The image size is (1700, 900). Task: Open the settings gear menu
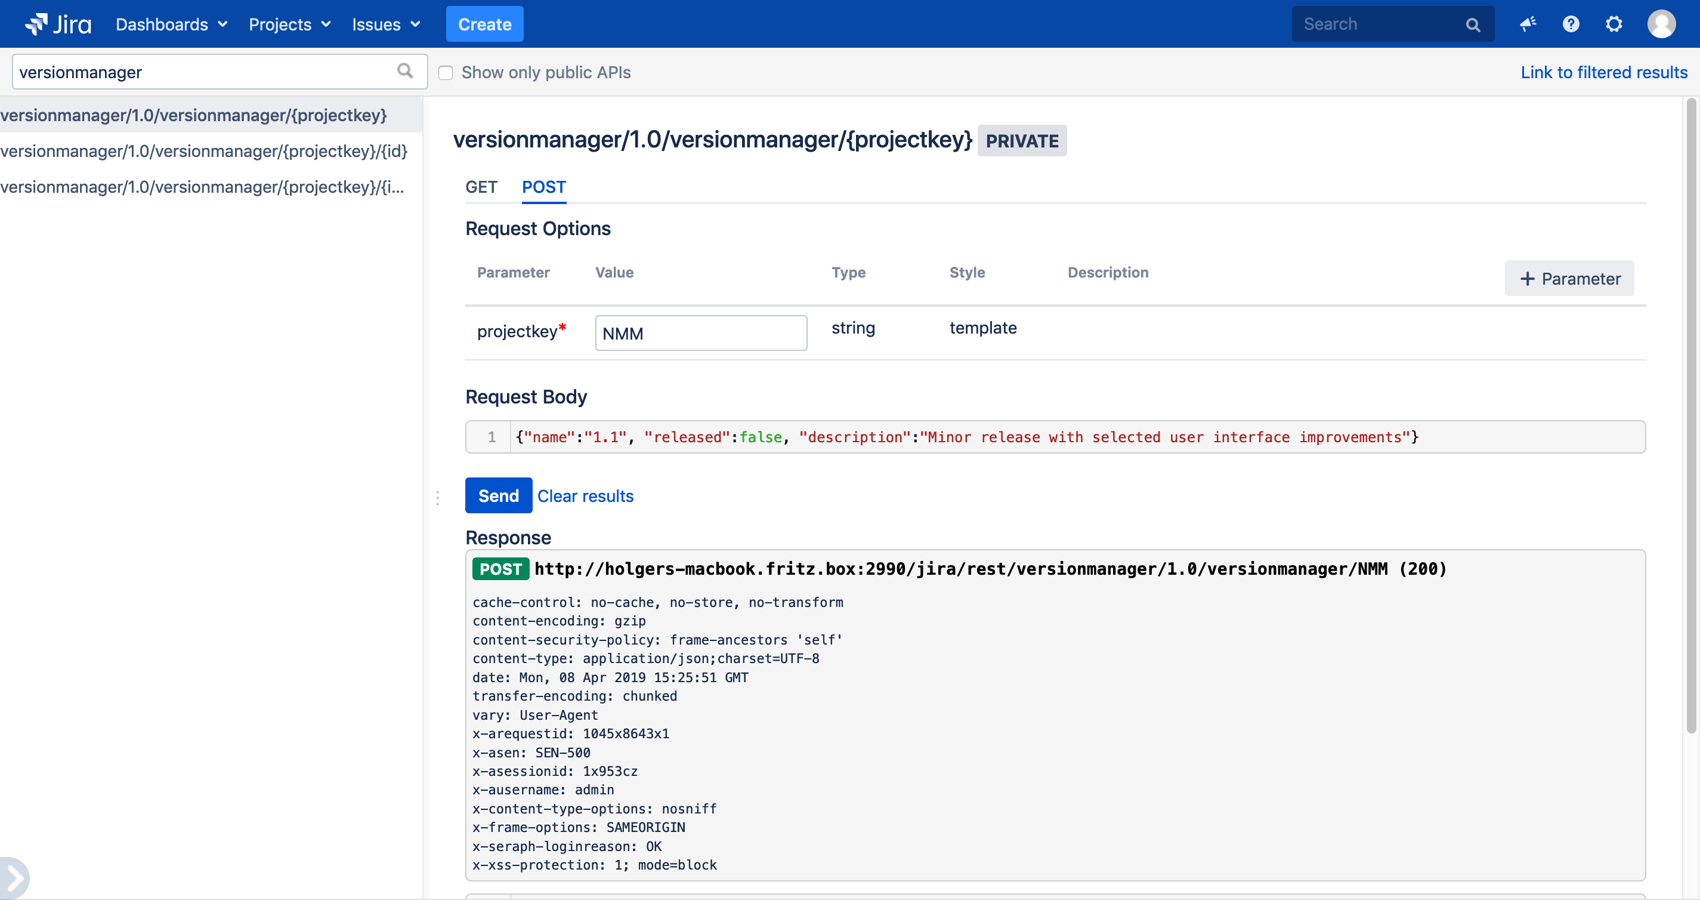1614,24
